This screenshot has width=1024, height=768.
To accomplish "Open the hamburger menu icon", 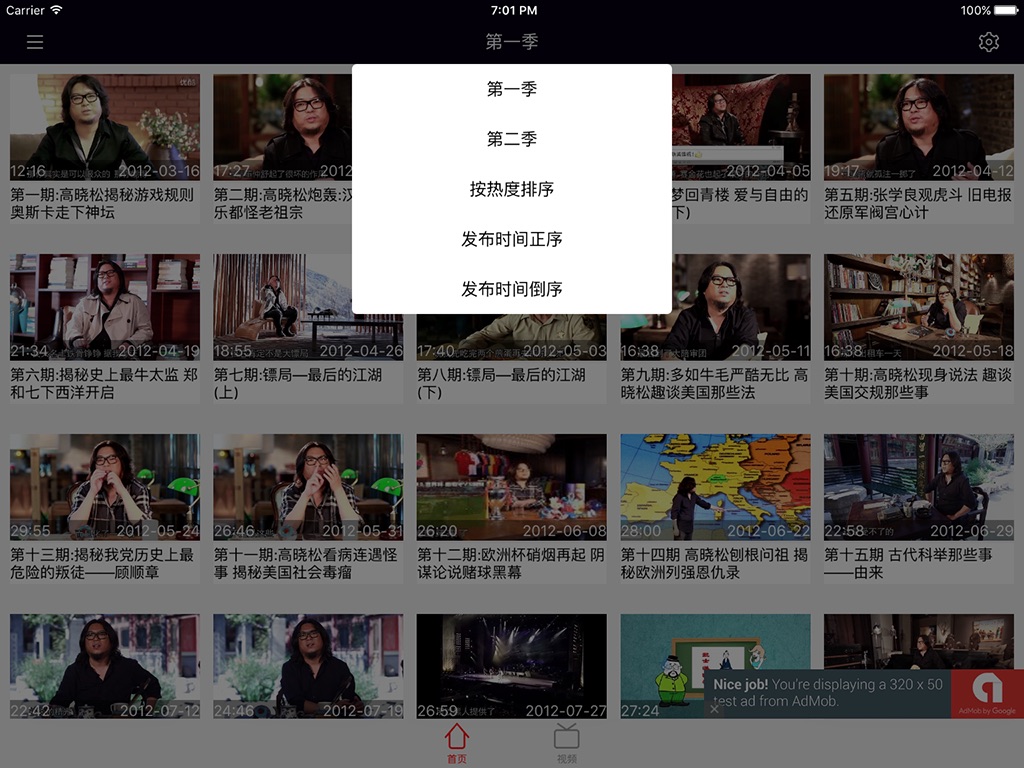I will [x=35, y=42].
